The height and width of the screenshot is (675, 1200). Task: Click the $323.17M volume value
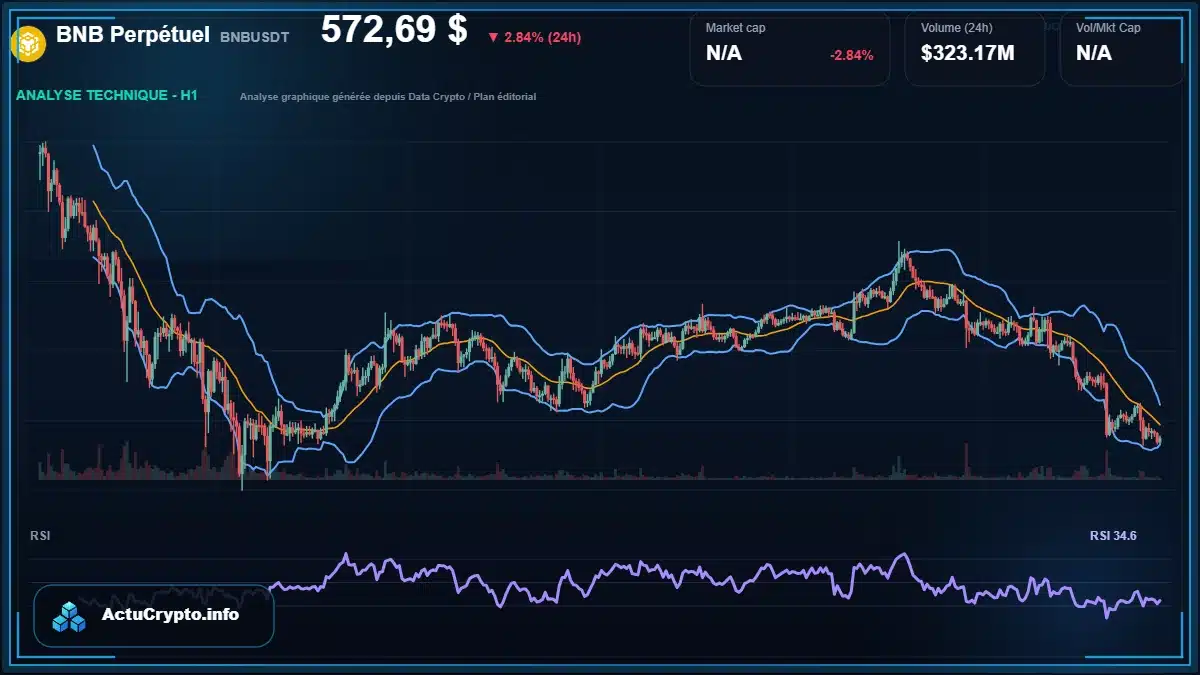pyautogui.click(x=968, y=53)
